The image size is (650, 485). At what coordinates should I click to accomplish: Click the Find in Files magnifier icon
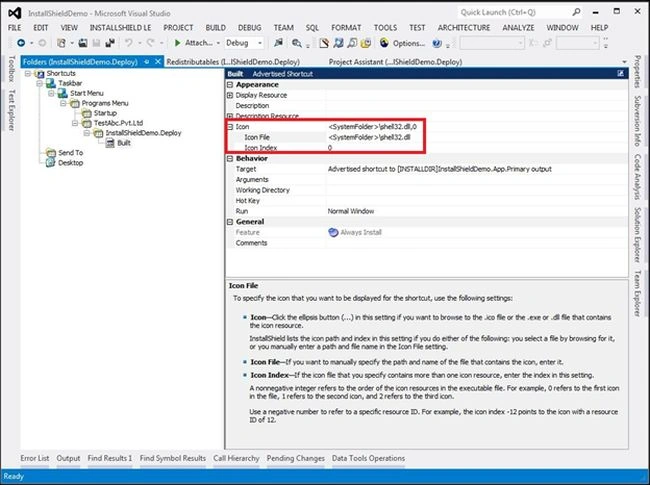[x=296, y=43]
